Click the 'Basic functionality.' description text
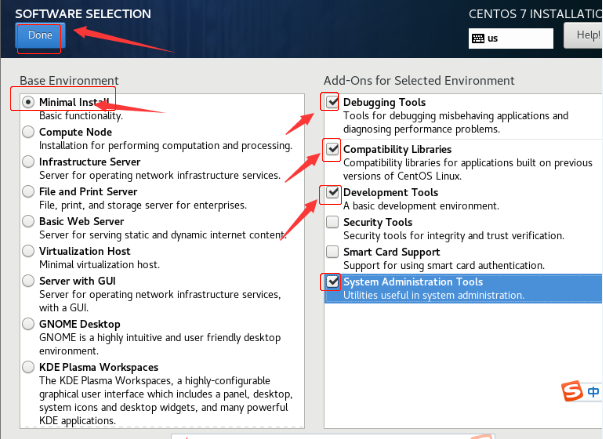The image size is (603, 439). 81,116
